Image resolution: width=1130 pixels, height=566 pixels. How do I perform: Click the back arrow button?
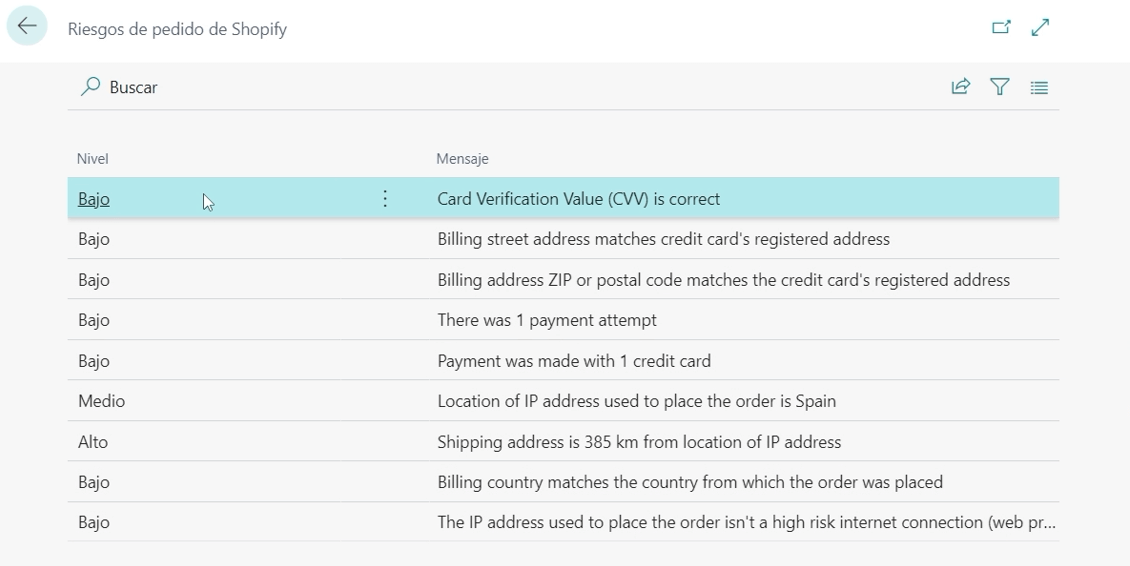tap(27, 28)
